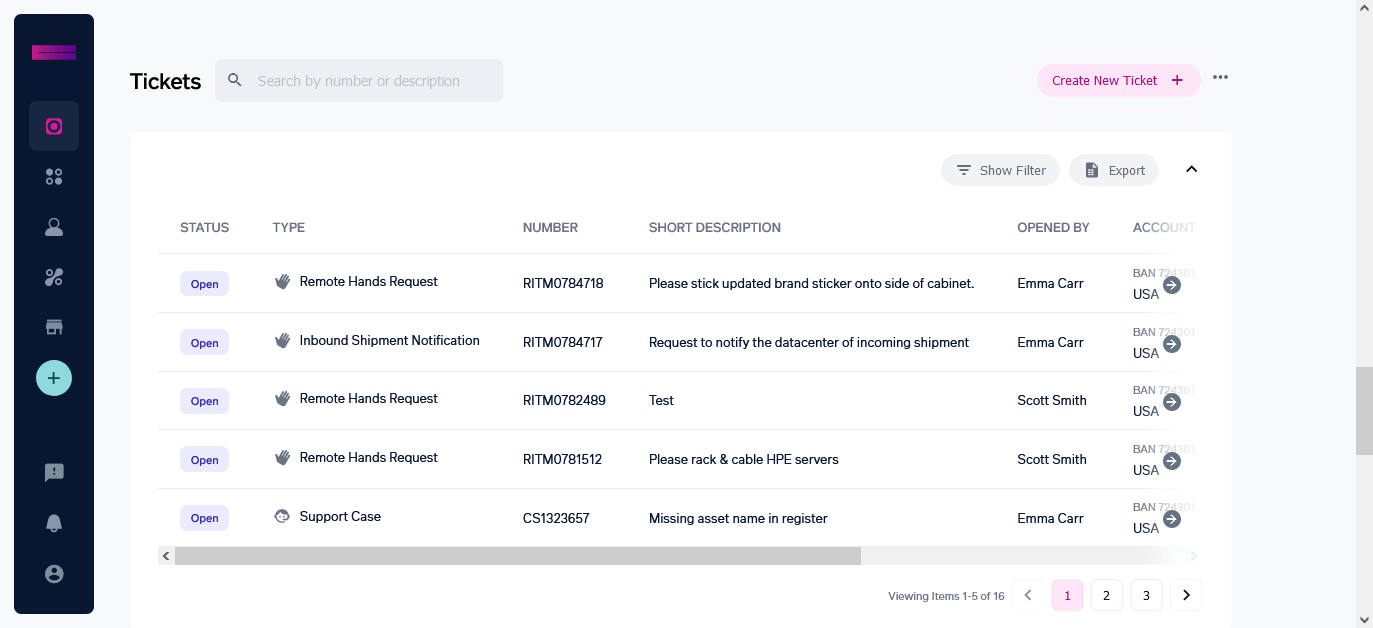
Task: Go to page 2 of tickets
Action: (1106, 595)
